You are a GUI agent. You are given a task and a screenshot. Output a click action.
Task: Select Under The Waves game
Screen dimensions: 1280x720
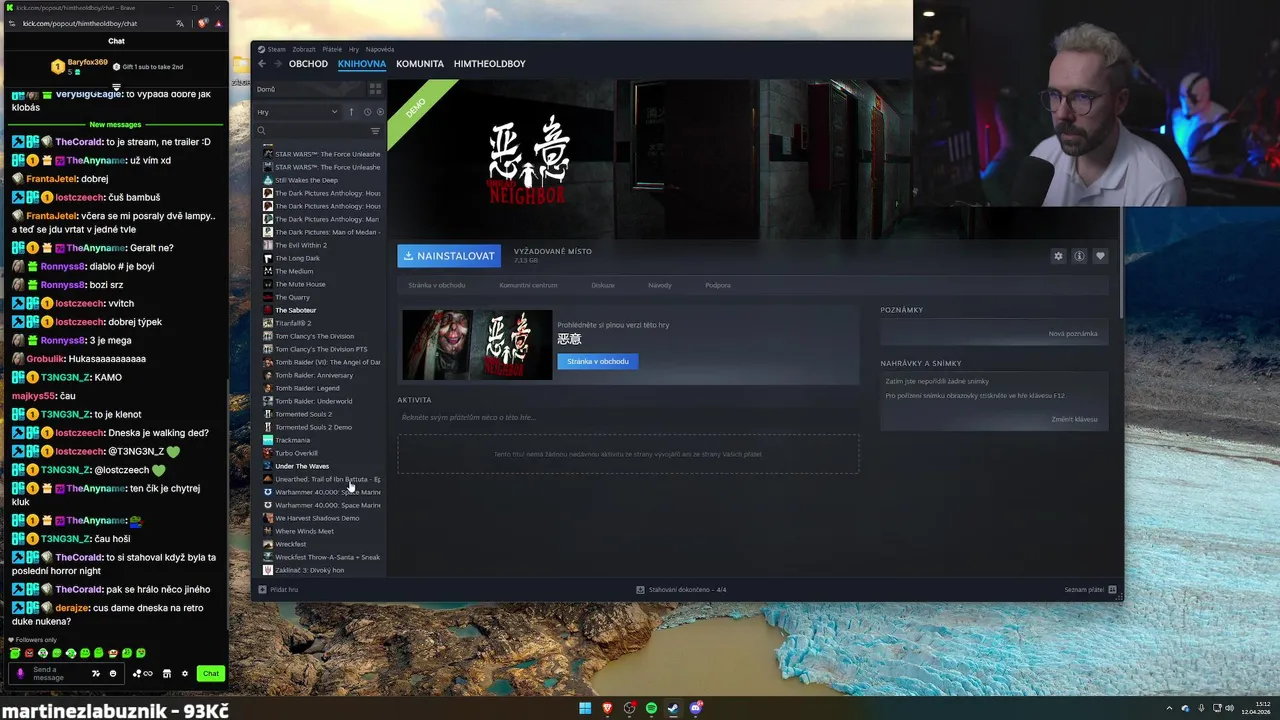tap(302, 466)
